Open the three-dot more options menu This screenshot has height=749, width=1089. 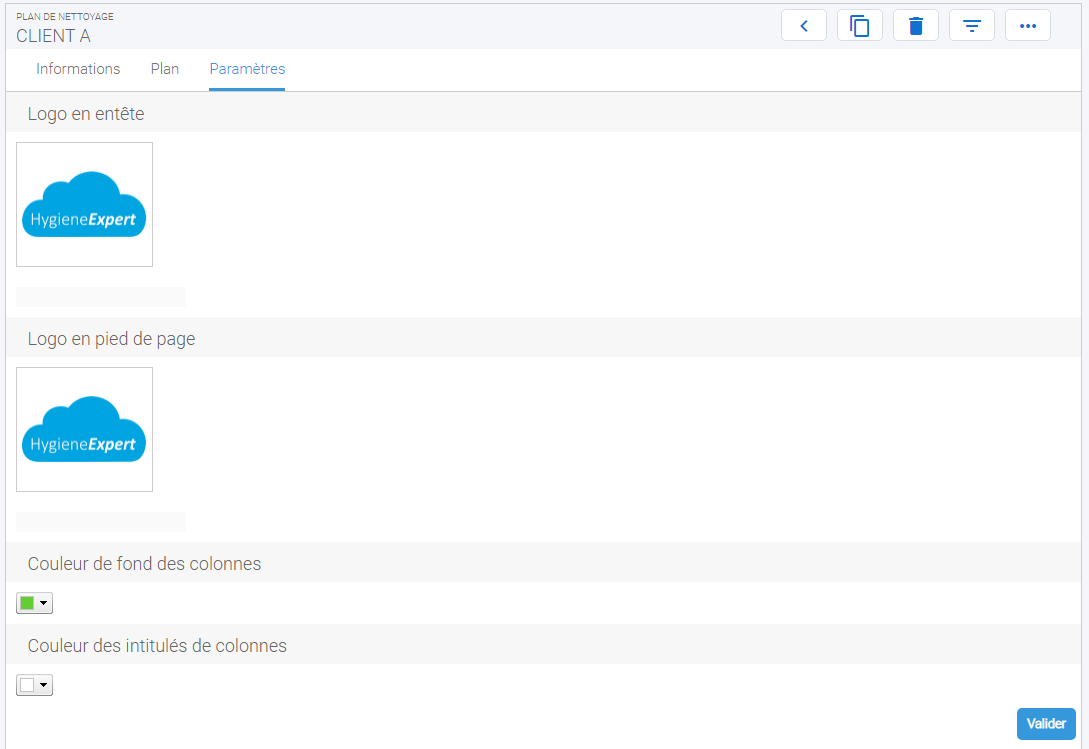coord(1027,26)
